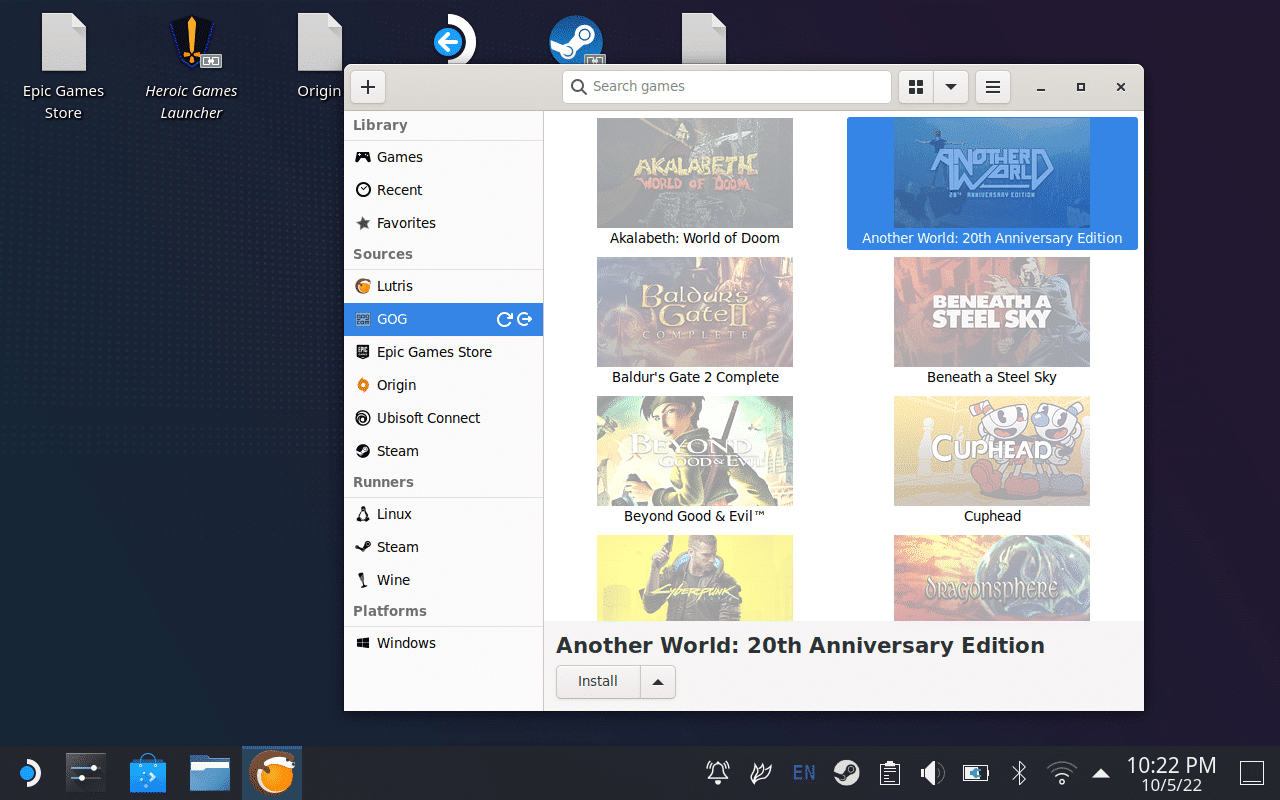
Task: Select the Beyond Good & Evil cover
Action: 695,451
